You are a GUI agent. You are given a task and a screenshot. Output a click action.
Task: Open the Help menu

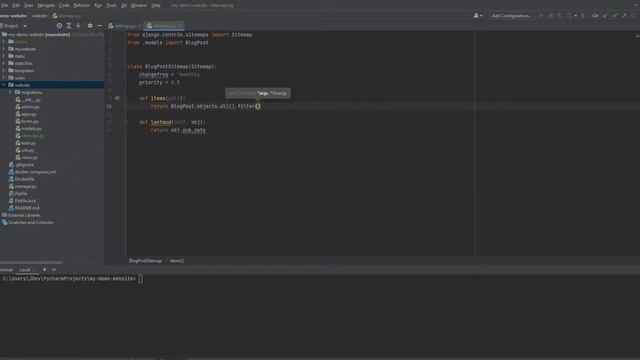click(x=156, y=6)
